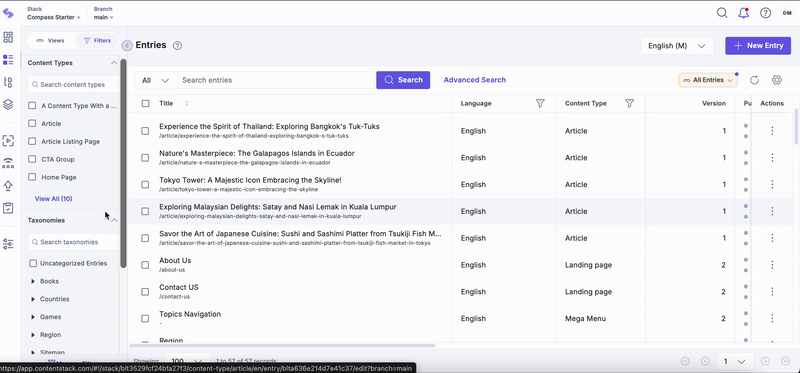Open the English (M) language dropdown
The height and width of the screenshot is (373, 800).
coord(677,45)
